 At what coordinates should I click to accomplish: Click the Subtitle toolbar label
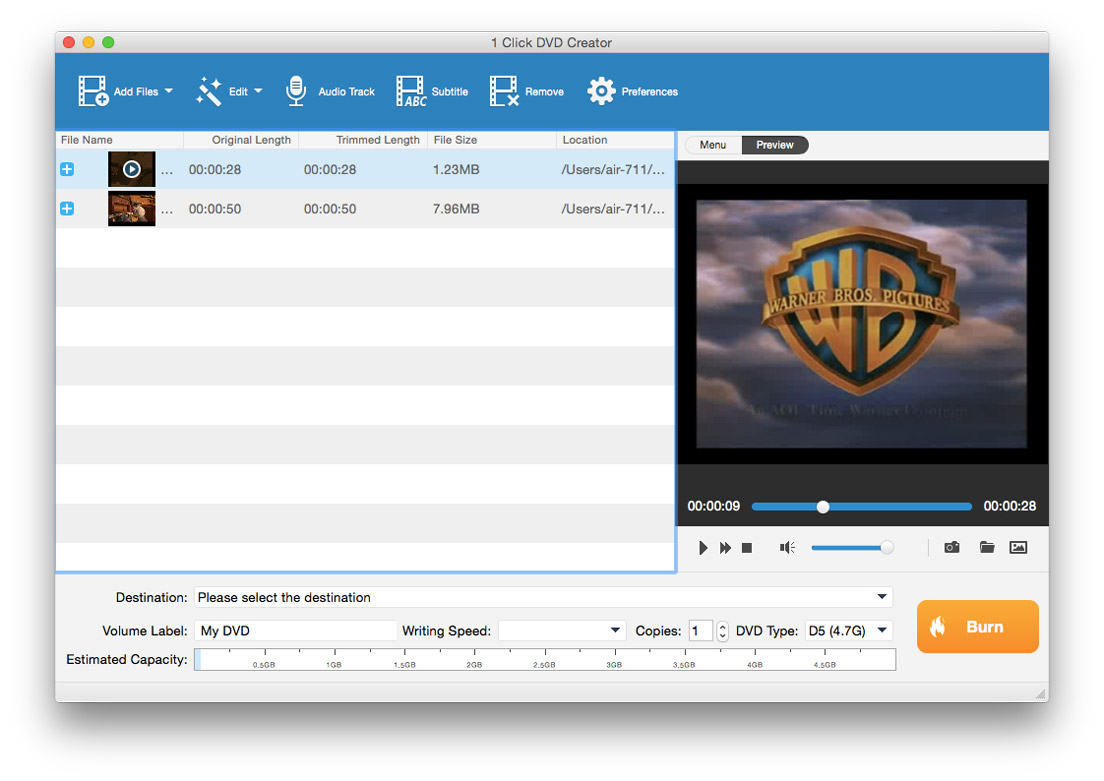(x=449, y=92)
